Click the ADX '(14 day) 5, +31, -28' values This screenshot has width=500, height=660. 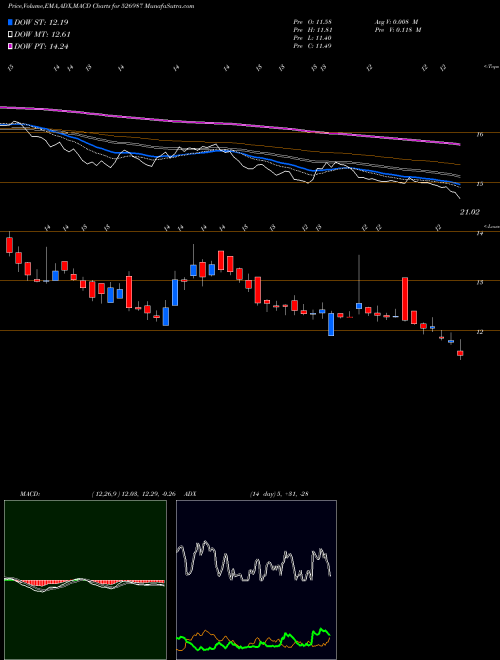(x=279, y=494)
